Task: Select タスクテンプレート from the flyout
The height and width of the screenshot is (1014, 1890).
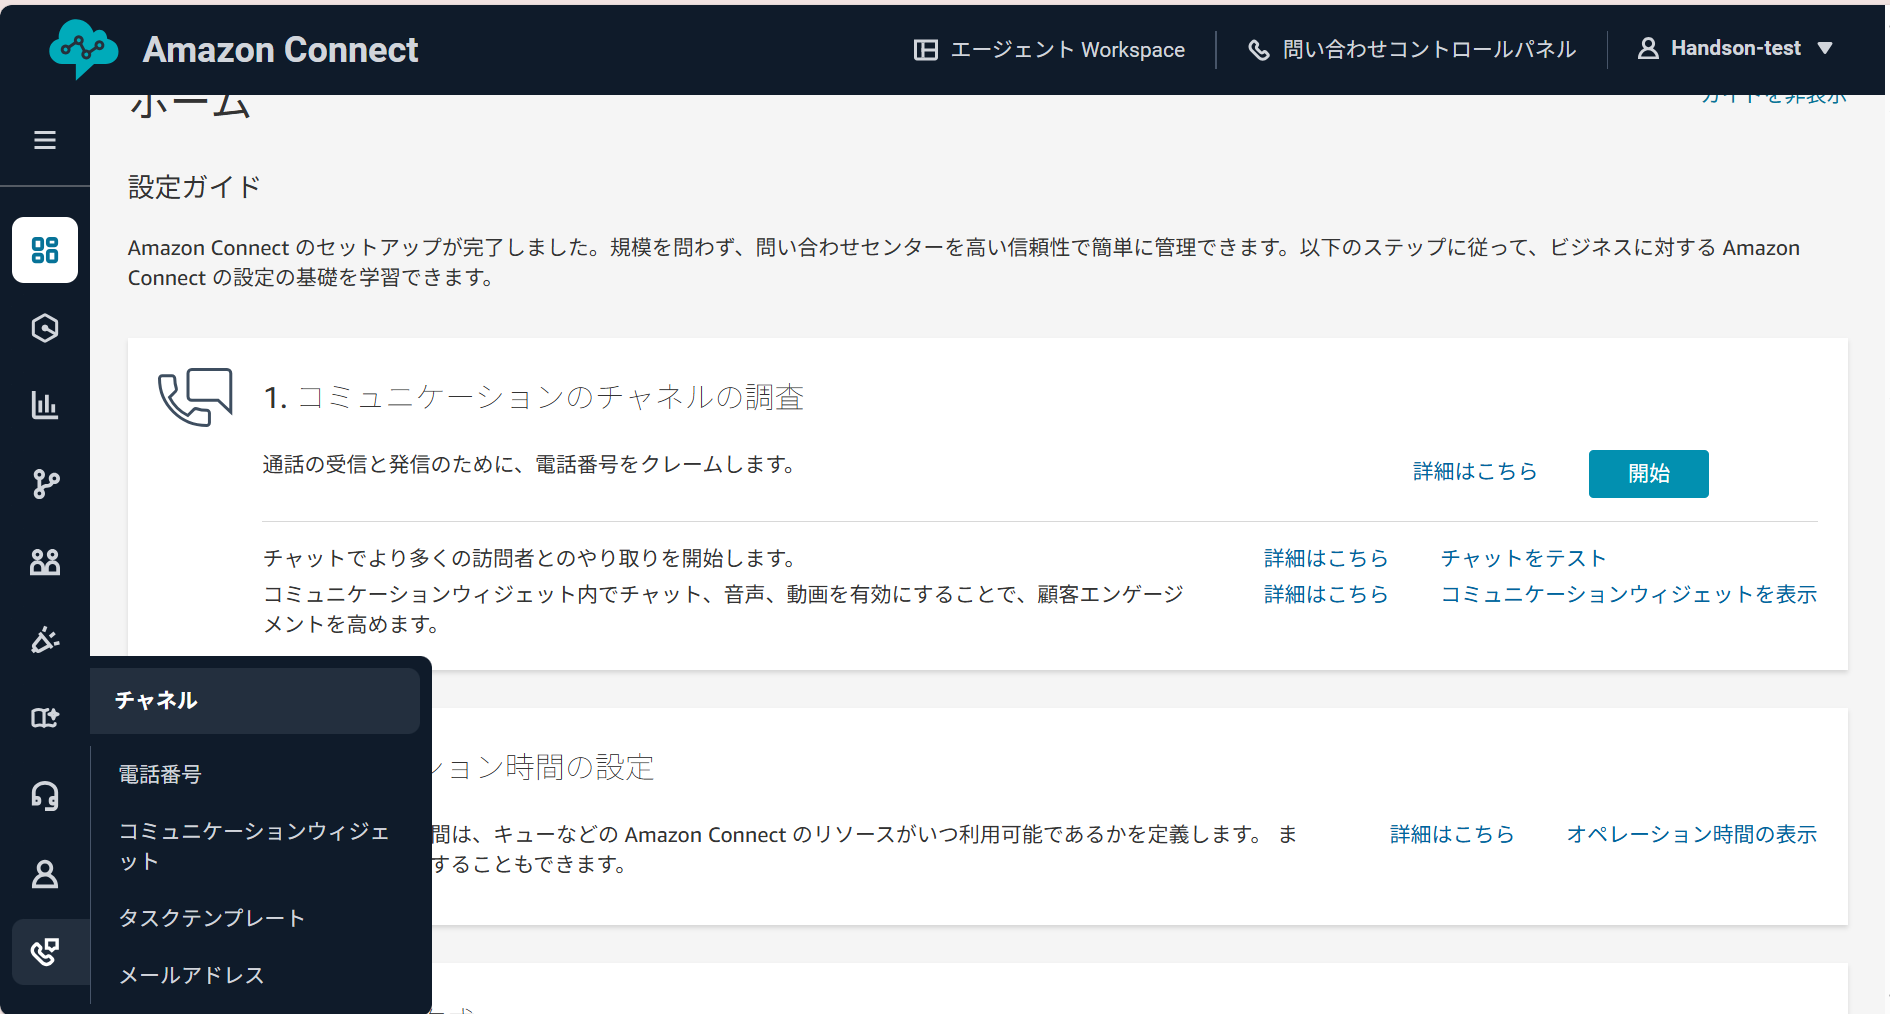Action: [x=211, y=917]
